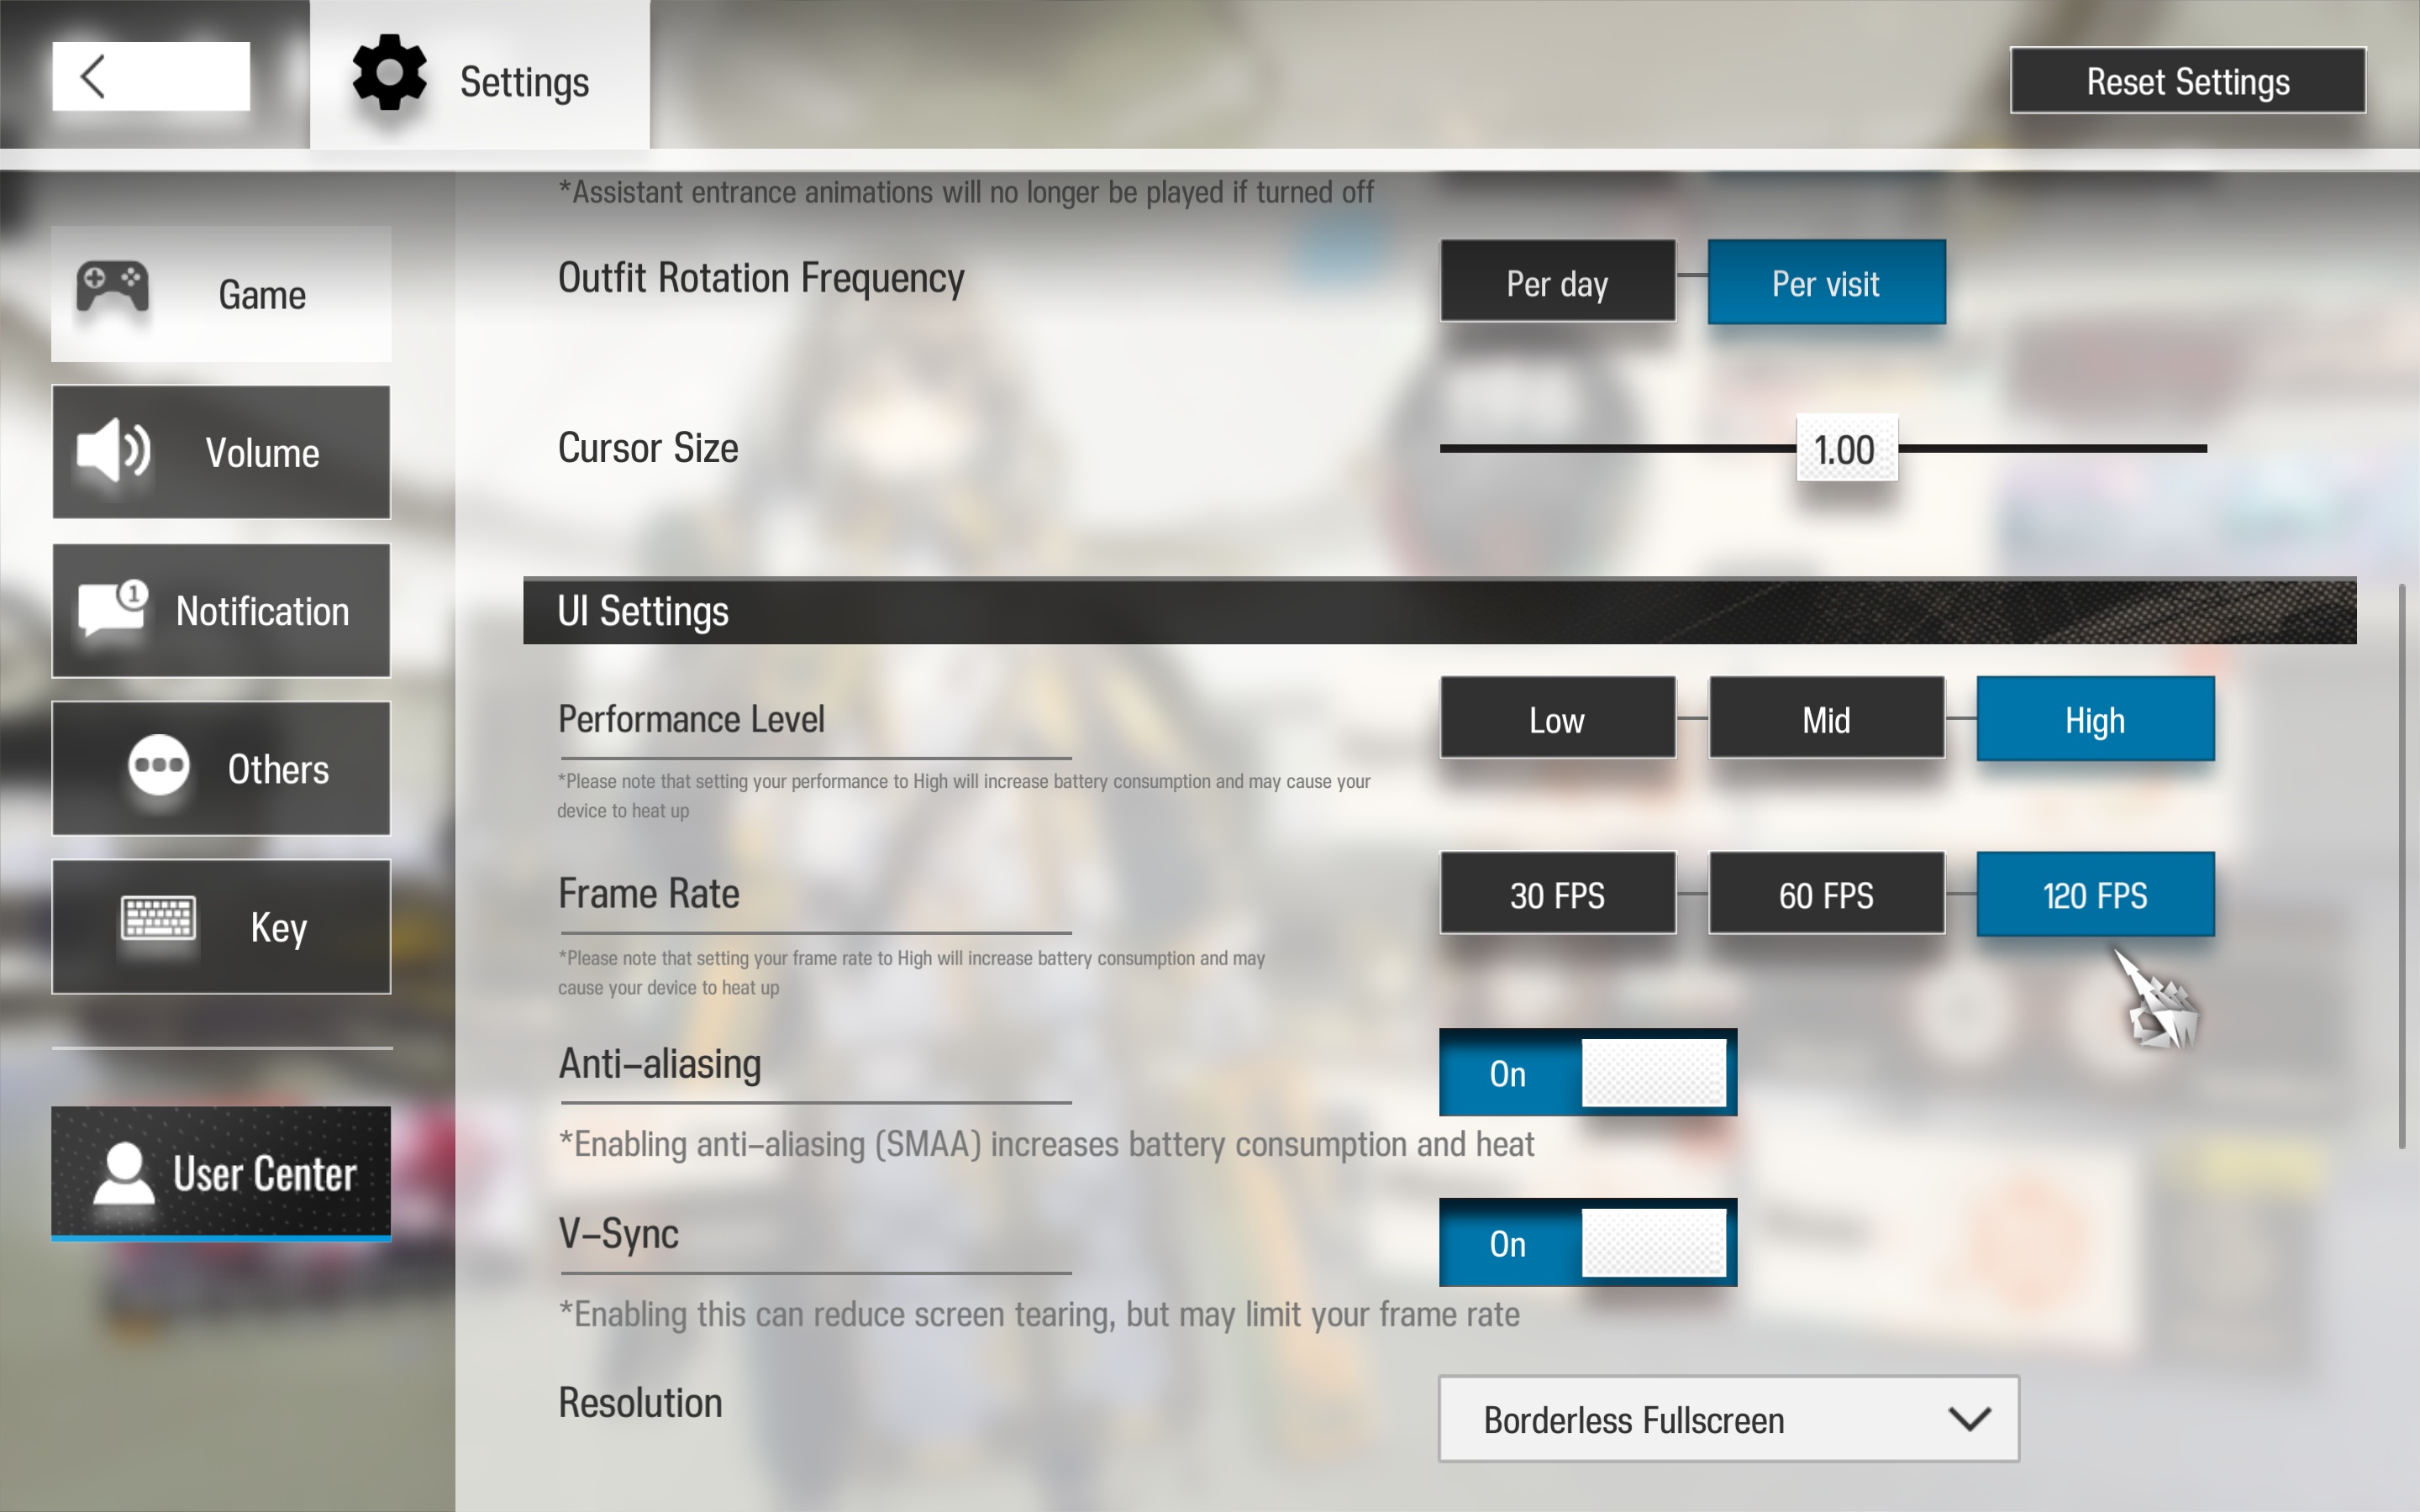Click the Anti-aliasing label
This screenshot has width=2420, height=1512.
[660, 1064]
